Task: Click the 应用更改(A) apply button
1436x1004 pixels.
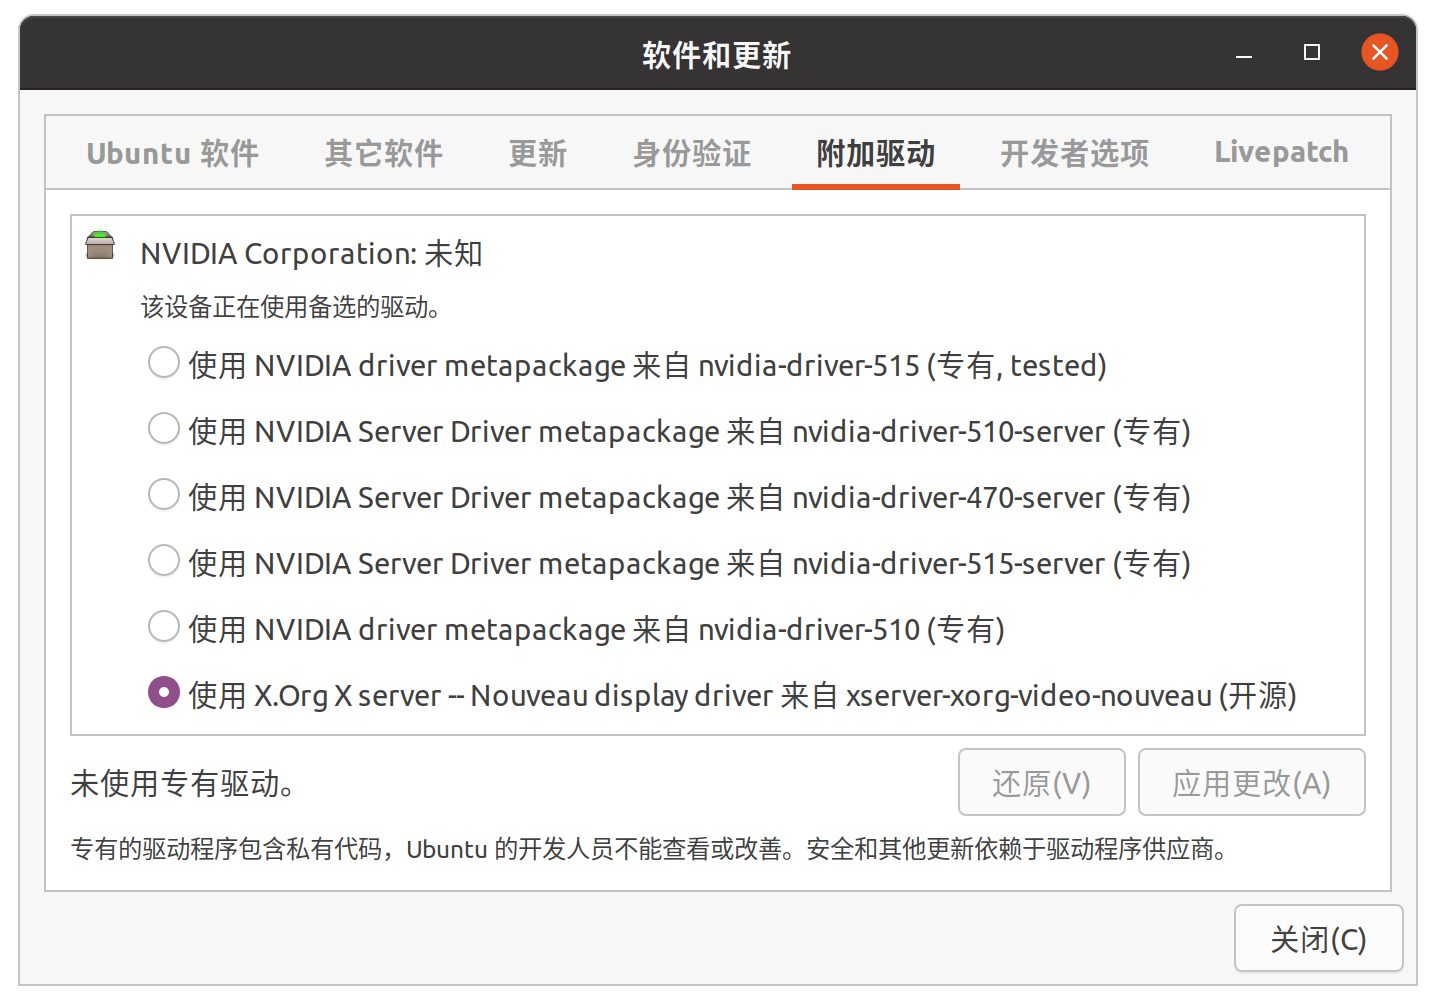Action: [1251, 783]
